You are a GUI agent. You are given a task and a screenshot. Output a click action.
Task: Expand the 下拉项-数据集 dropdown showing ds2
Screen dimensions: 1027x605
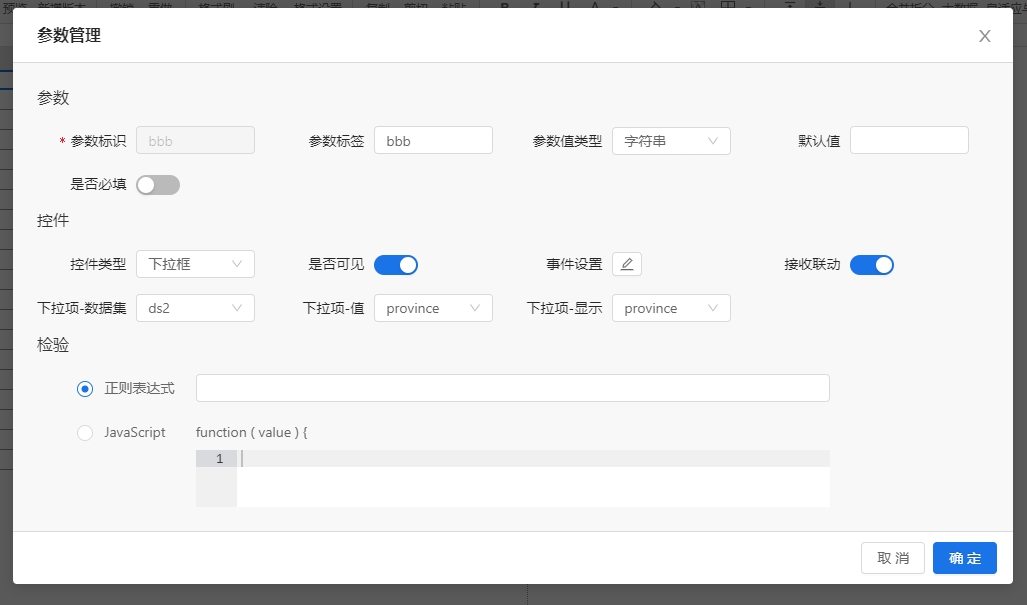coord(195,308)
